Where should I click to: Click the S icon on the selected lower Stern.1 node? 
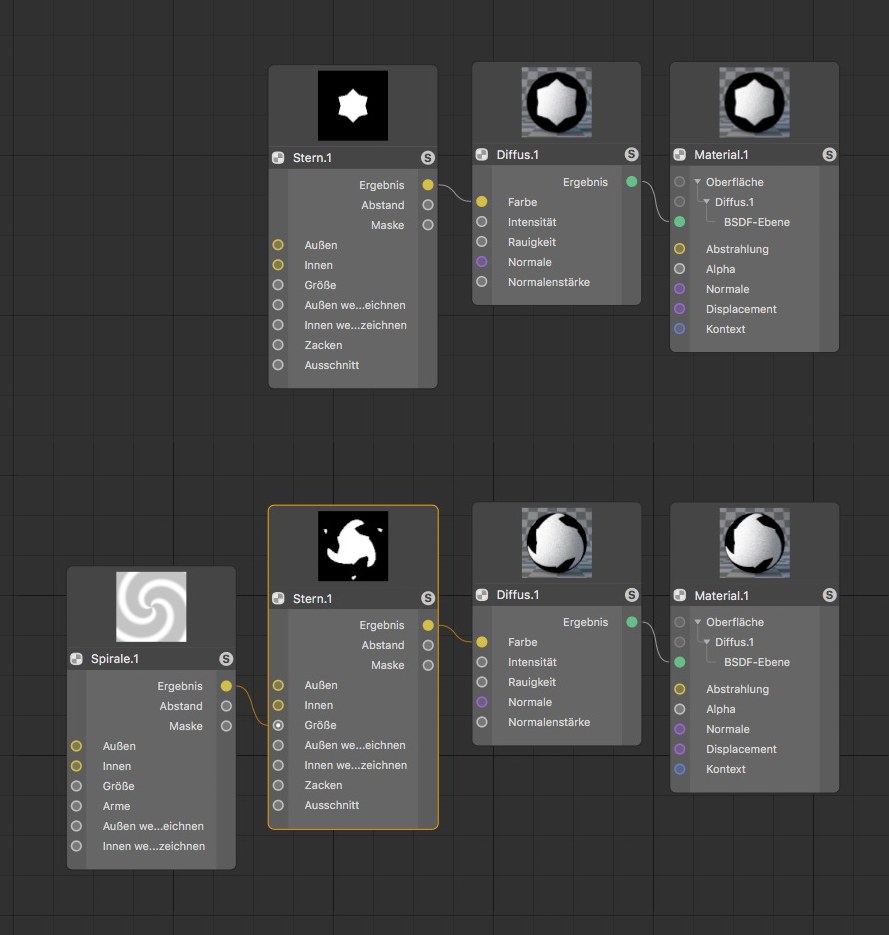tap(428, 598)
